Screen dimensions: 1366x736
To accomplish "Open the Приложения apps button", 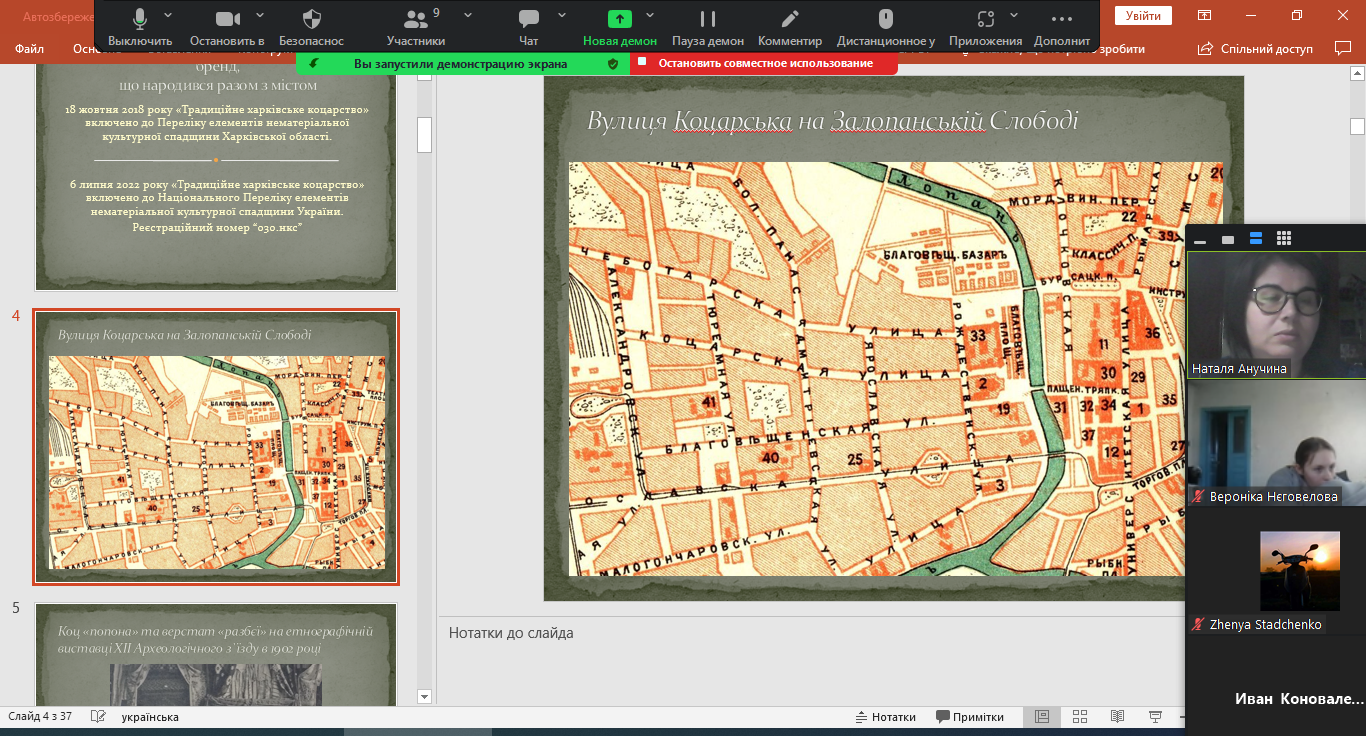I will point(986,27).
